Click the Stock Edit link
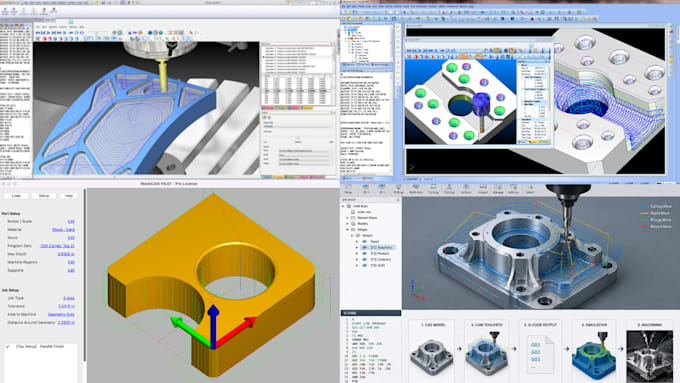This screenshot has height=383, width=680. point(71,238)
